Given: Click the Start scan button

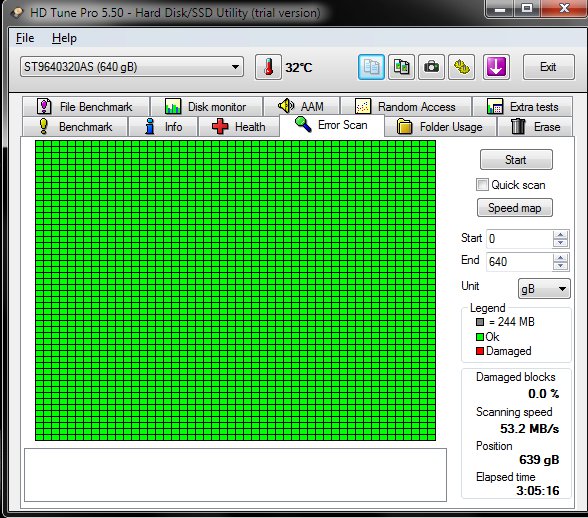Looking at the screenshot, I should (516, 160).
